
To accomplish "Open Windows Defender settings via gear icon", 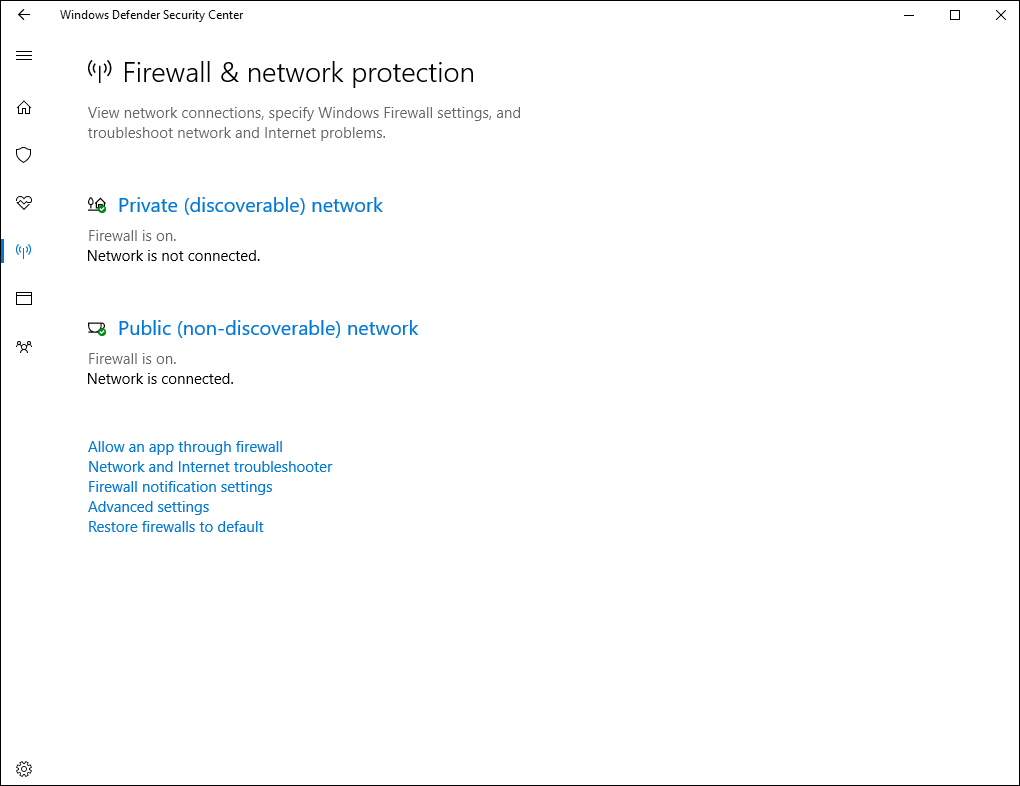I will click(x=23, y=768).
